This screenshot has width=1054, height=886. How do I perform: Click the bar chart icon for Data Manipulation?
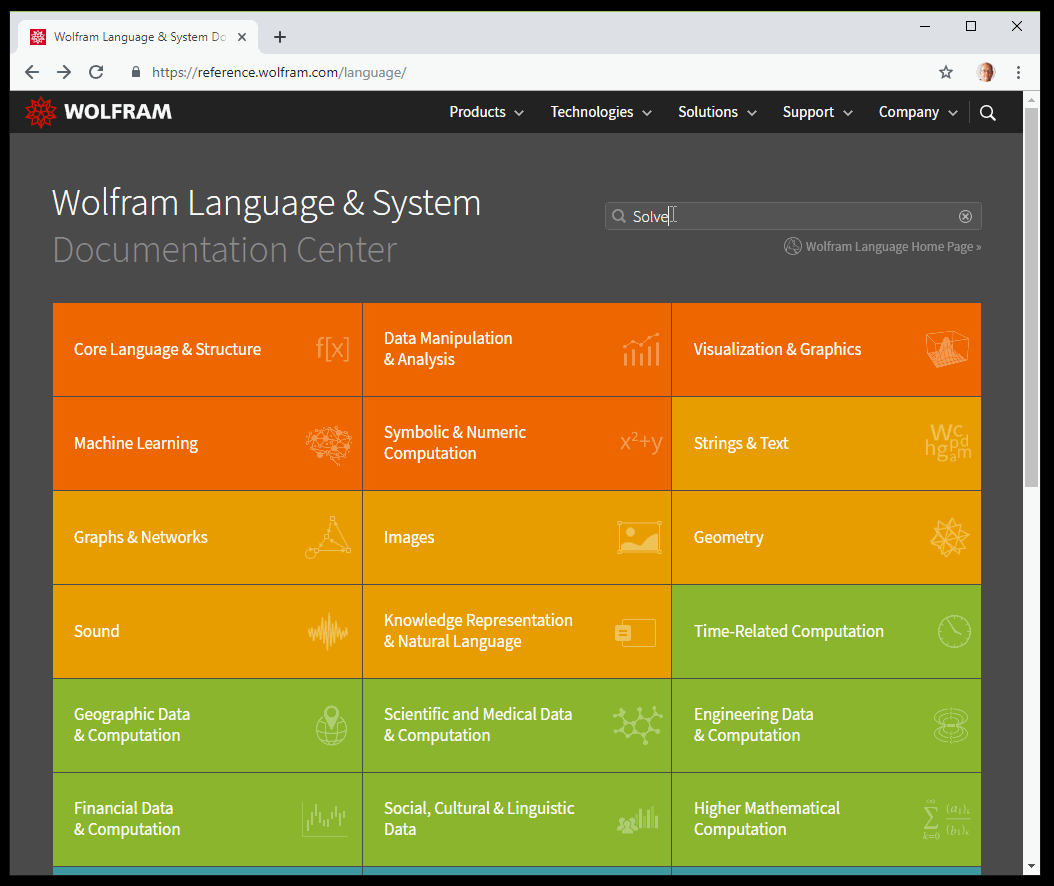[641, 350]
